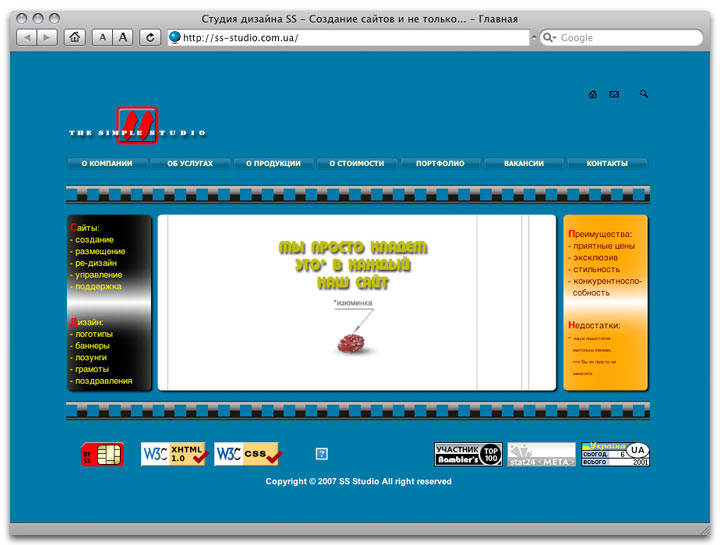Open the О СТОИМОСТИ menu item
The width and height of the screenshot is (720, 545).
click(357, 164)
